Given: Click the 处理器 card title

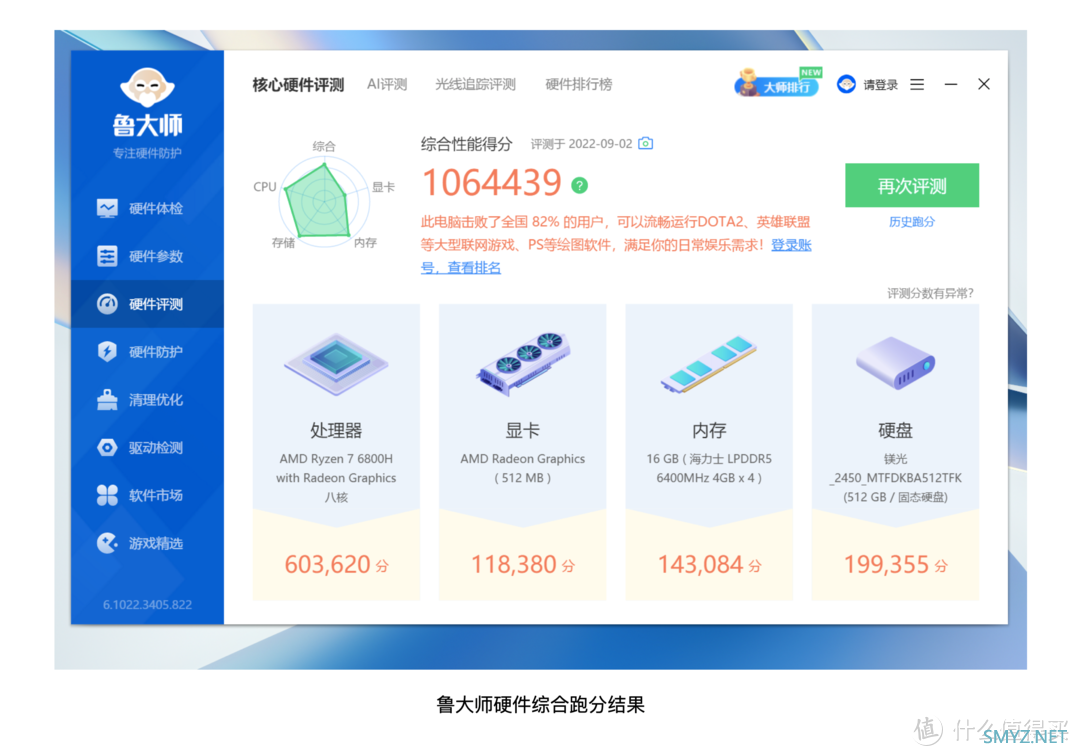Looking at the screenshot, I should coord(336,431).
